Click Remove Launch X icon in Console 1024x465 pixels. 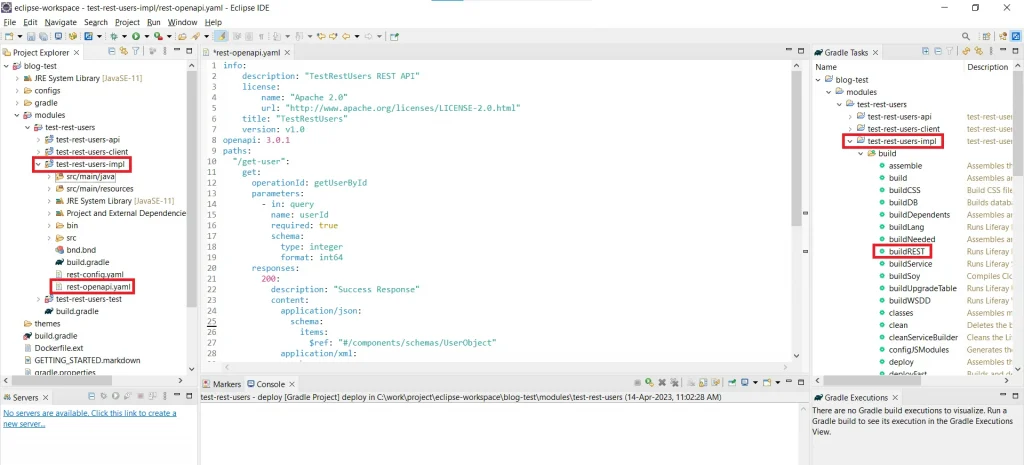tap(662, 383)
